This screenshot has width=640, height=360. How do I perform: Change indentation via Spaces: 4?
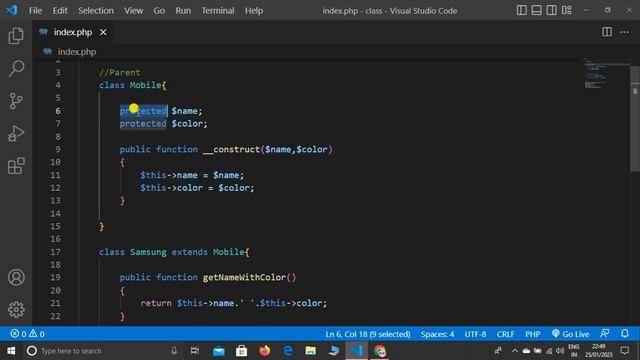437,334
